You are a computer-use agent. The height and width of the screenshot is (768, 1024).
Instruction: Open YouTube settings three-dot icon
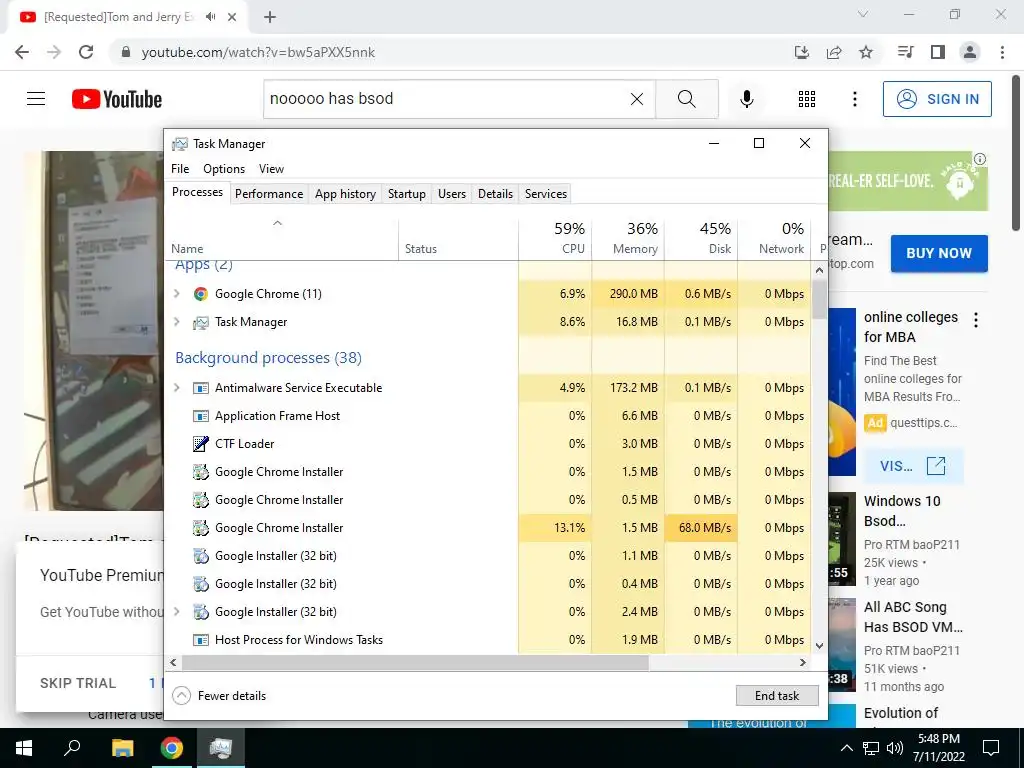click(x=854, y=99)
